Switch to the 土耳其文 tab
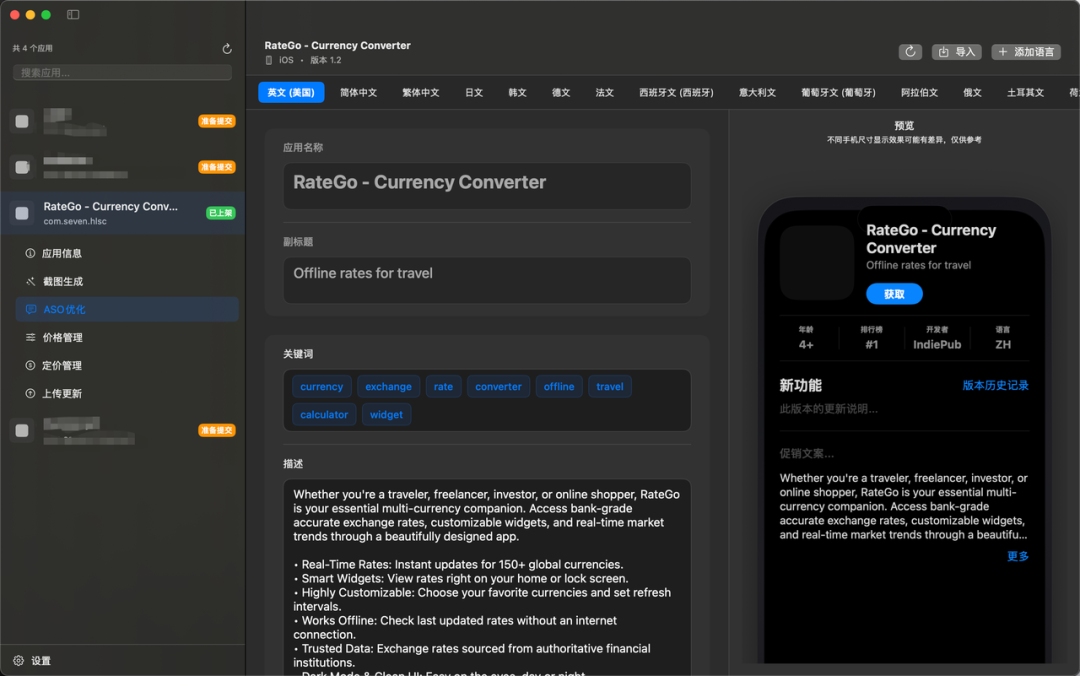This screenshot has width=1080, height=676. [x=1025, y=92]
